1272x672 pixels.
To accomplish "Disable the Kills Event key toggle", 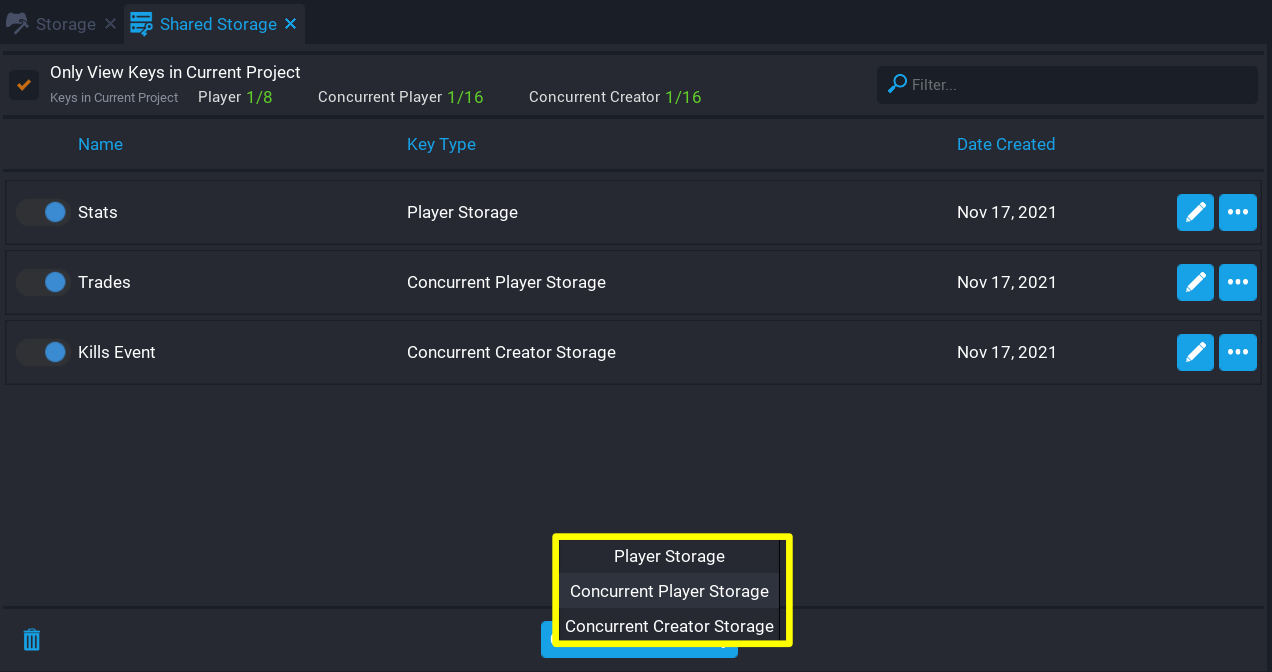I will pos(41,352).
